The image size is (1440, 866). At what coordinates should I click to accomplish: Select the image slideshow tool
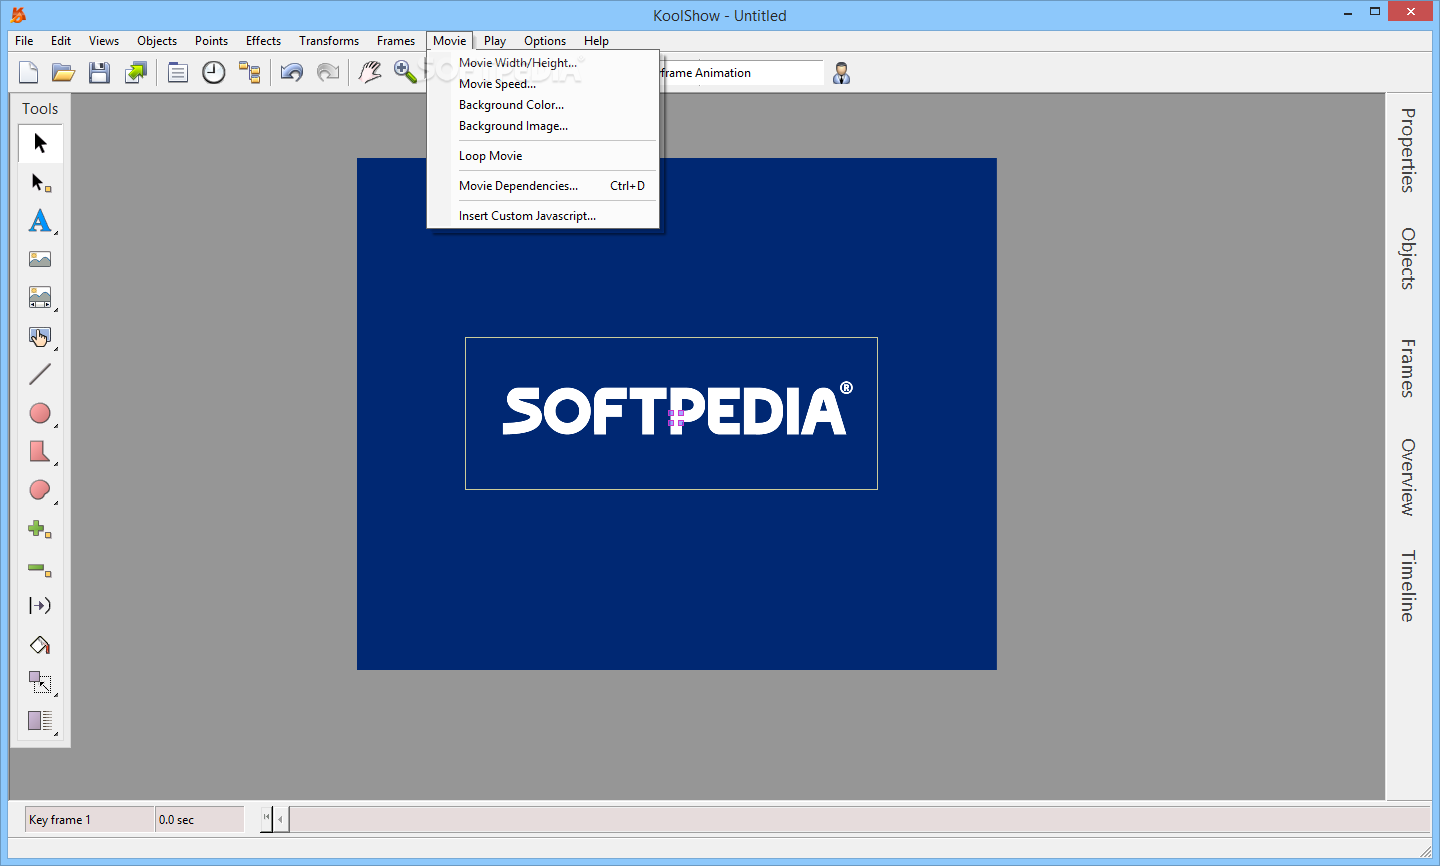40,298
